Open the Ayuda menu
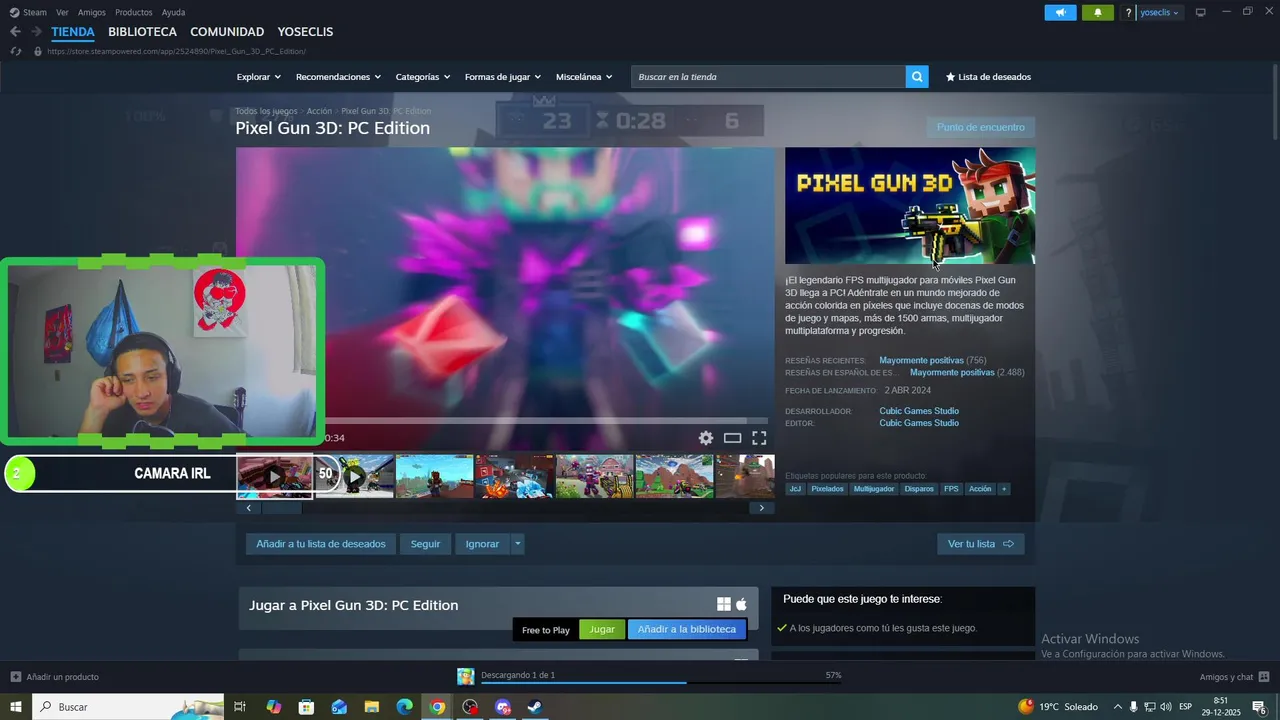 click(x=173, y=13)
